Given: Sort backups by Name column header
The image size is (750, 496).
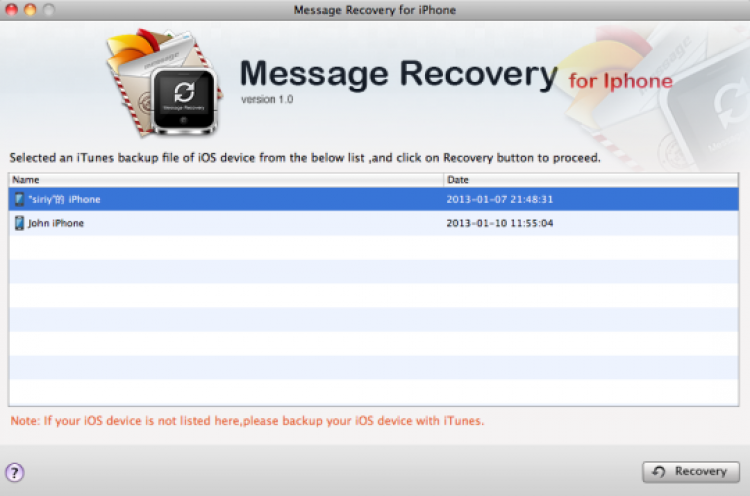Looking at the screenshot, I should coord(226,180).
